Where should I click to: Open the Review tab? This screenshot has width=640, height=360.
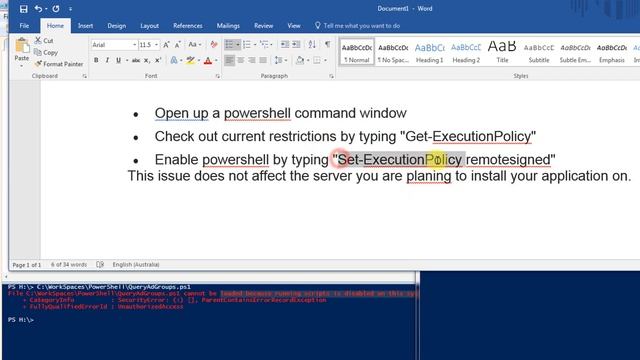pyautogui.click(x=263, y=26)
